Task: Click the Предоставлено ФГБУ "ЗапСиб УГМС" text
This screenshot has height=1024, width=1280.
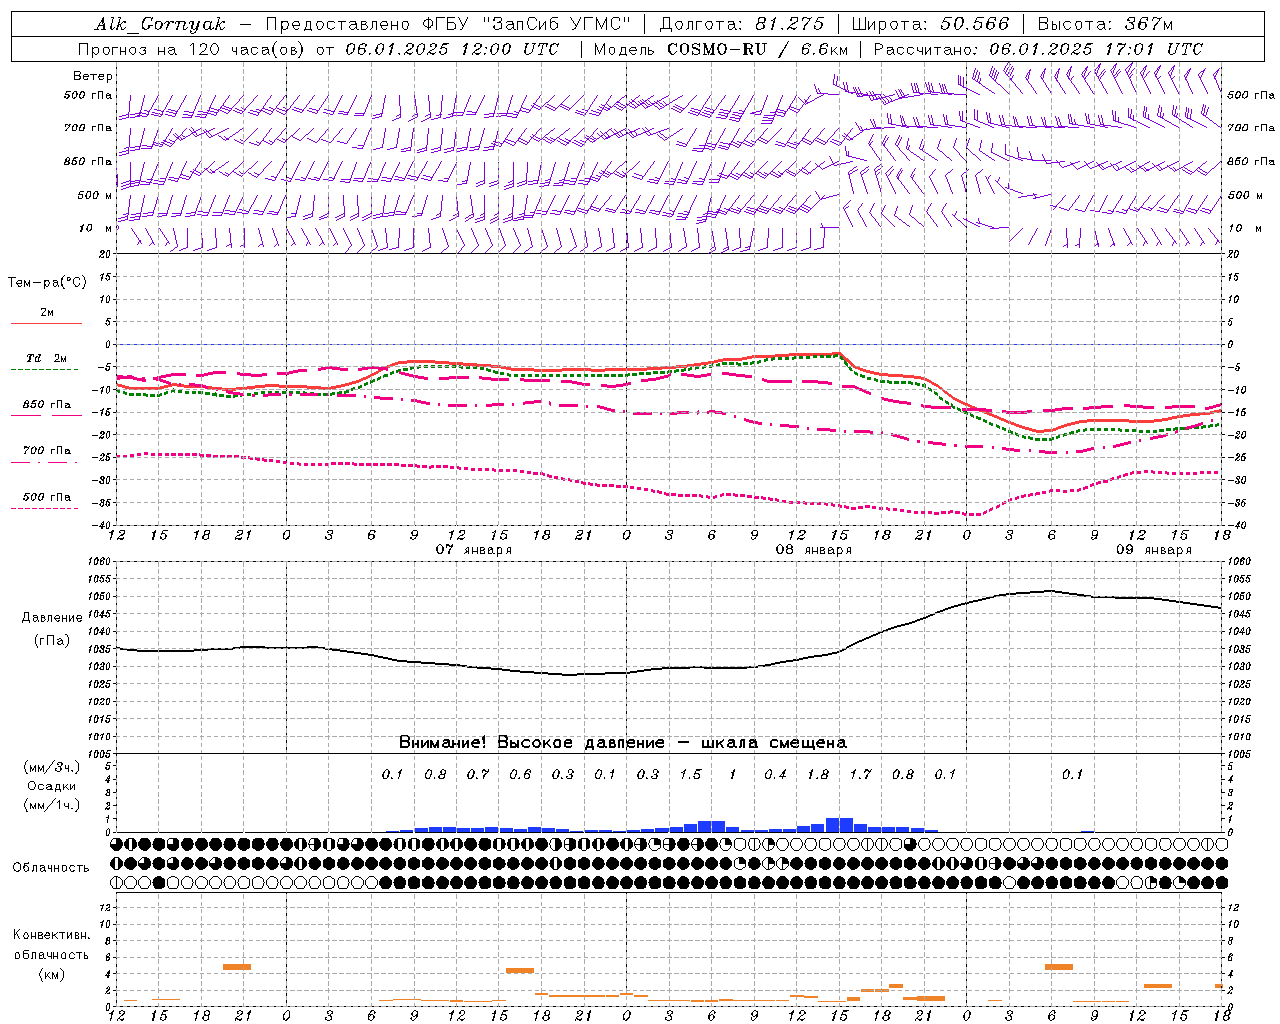Action: coord(447,24)
